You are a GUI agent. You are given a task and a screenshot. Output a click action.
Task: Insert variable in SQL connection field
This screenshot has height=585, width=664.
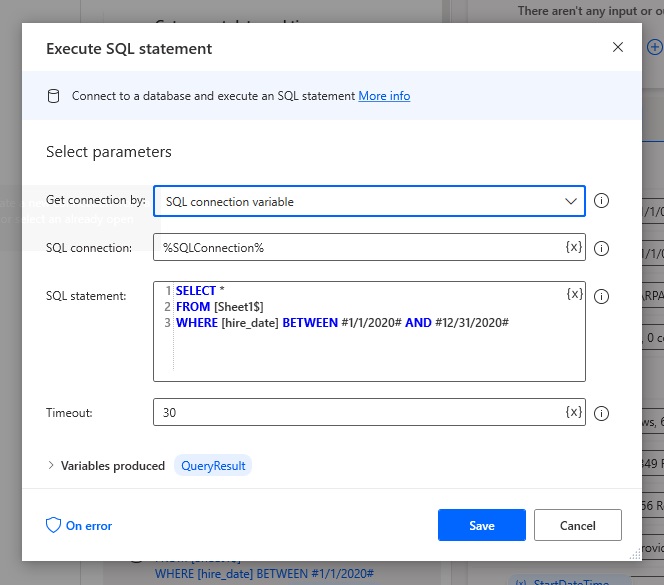[x=574, y=247]
